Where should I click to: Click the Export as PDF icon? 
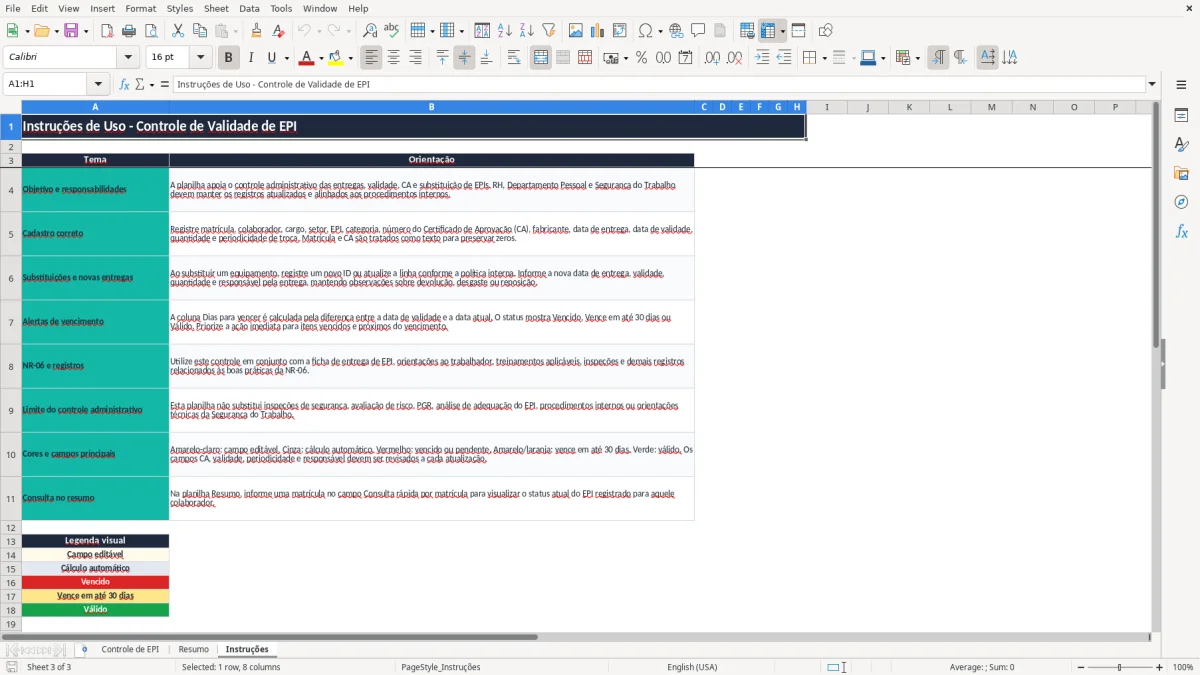click(x=107, y=31)
